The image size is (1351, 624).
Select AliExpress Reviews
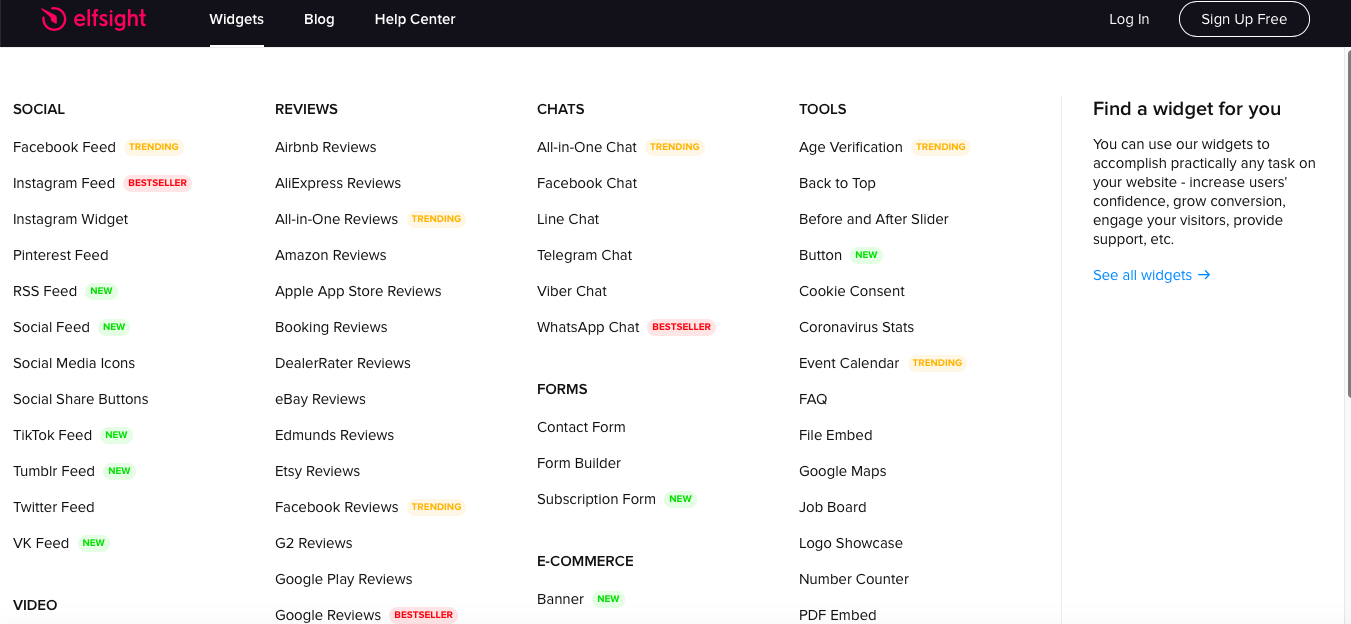[x=338, y=183]
